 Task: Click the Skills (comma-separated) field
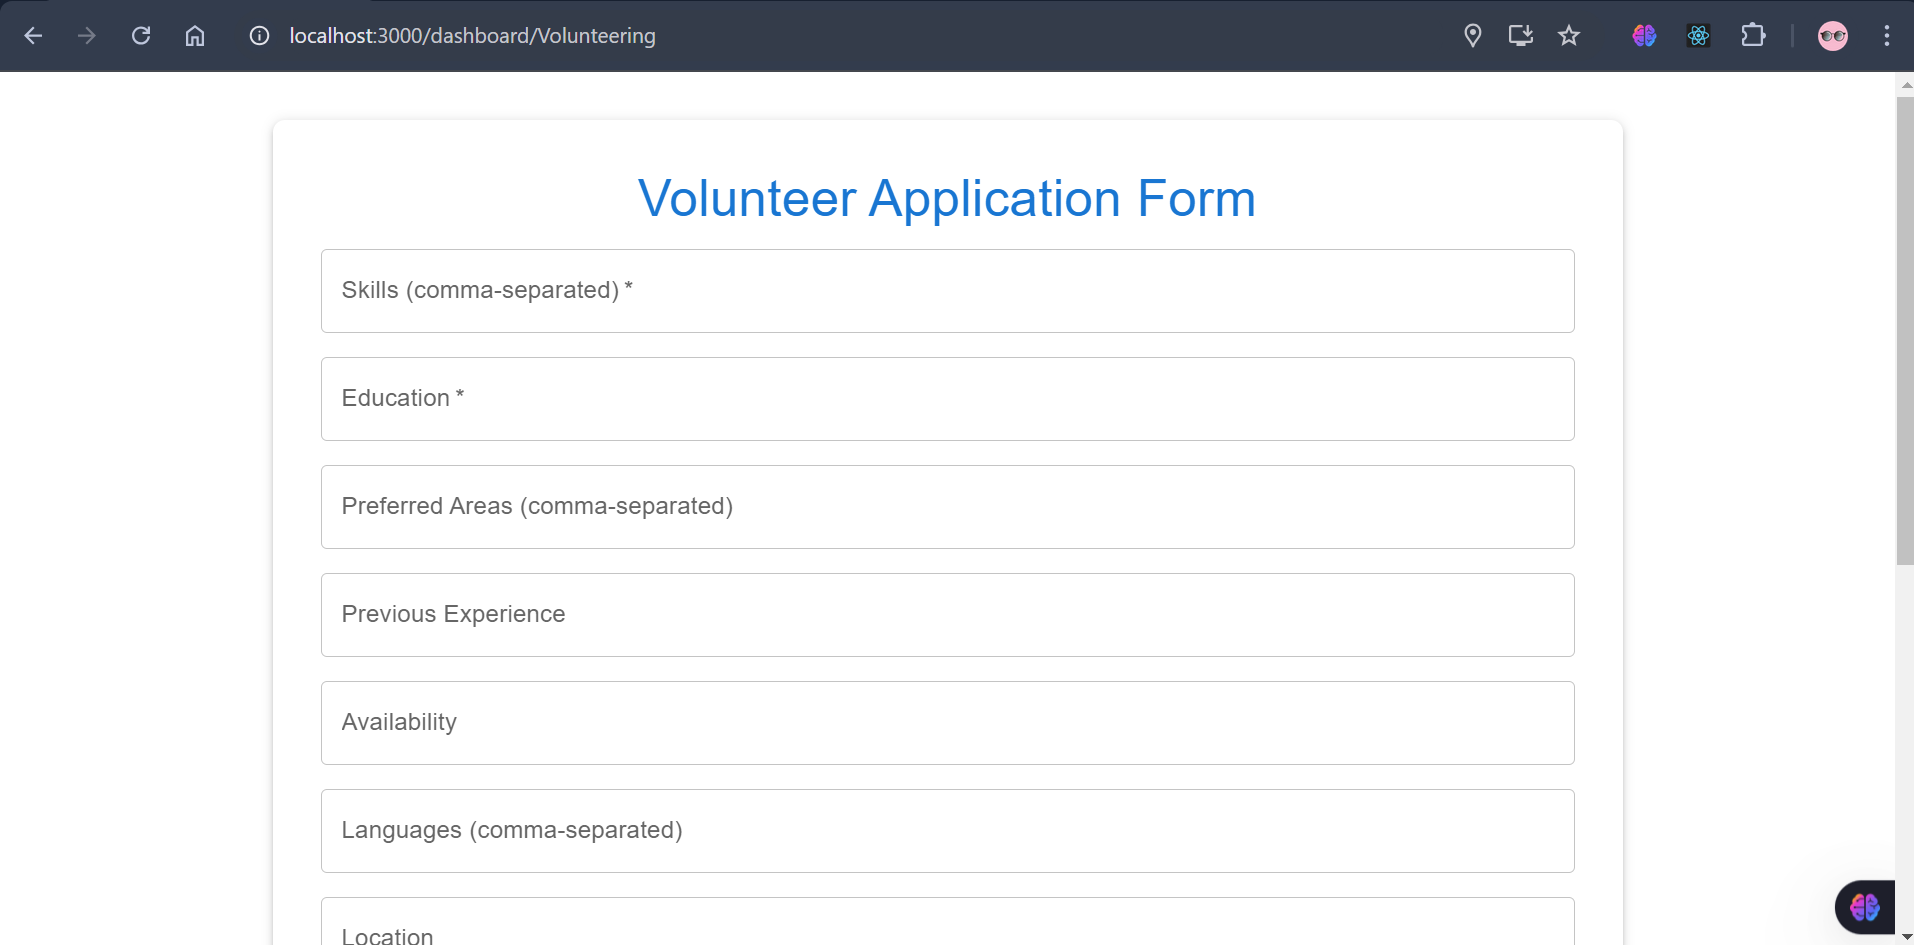click(947, 291)
